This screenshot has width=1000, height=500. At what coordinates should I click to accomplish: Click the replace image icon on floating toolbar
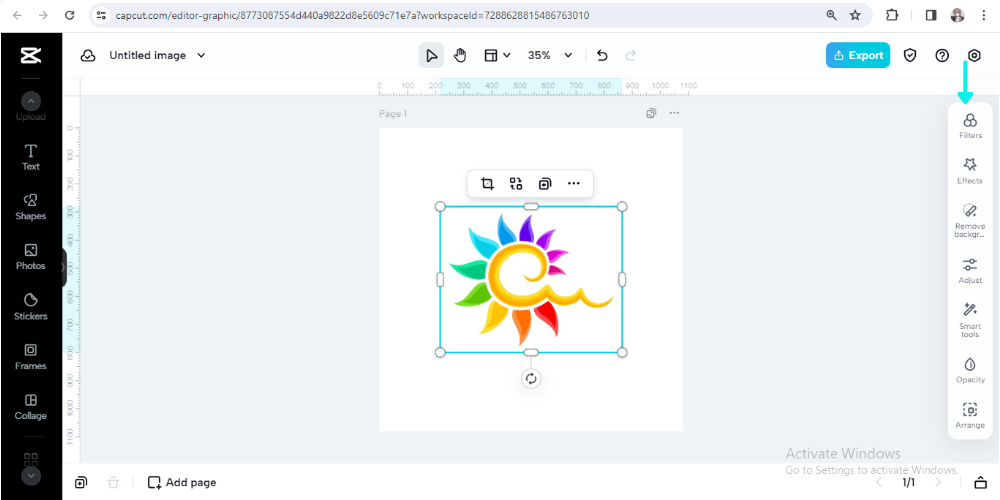tap(516, 184)
